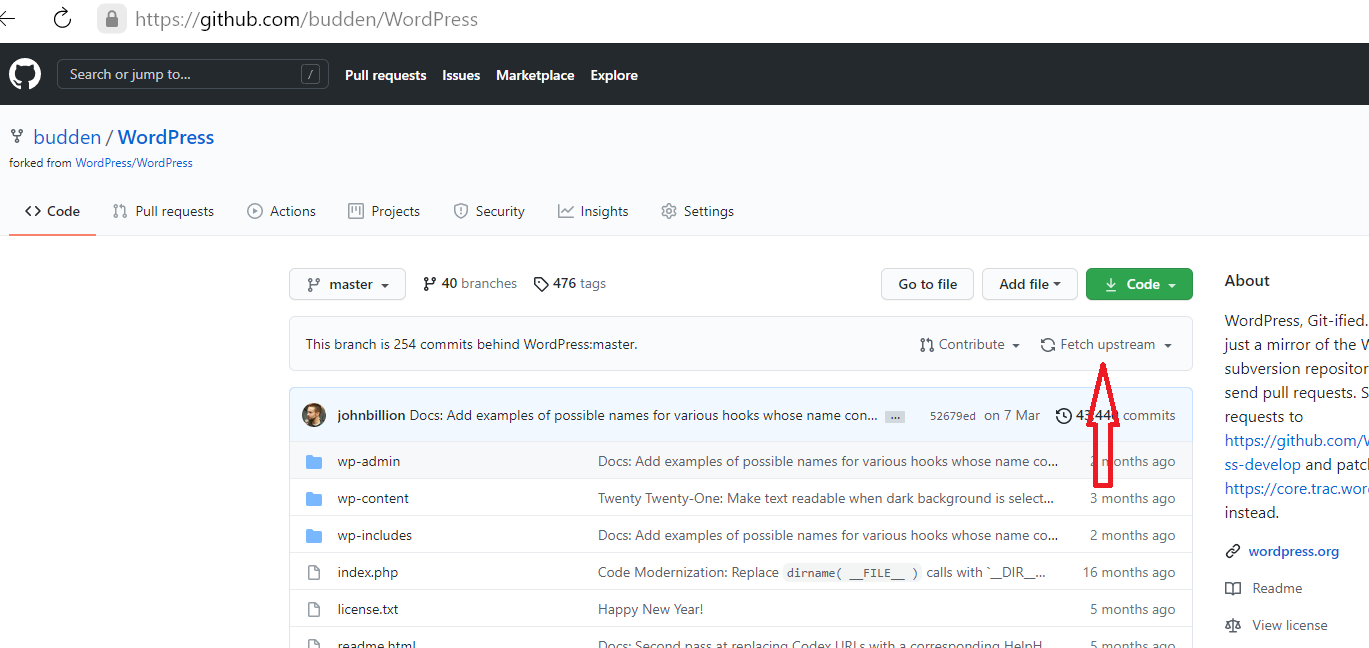
Task: Click the index.php file icon
Action: tap(314, 573)
